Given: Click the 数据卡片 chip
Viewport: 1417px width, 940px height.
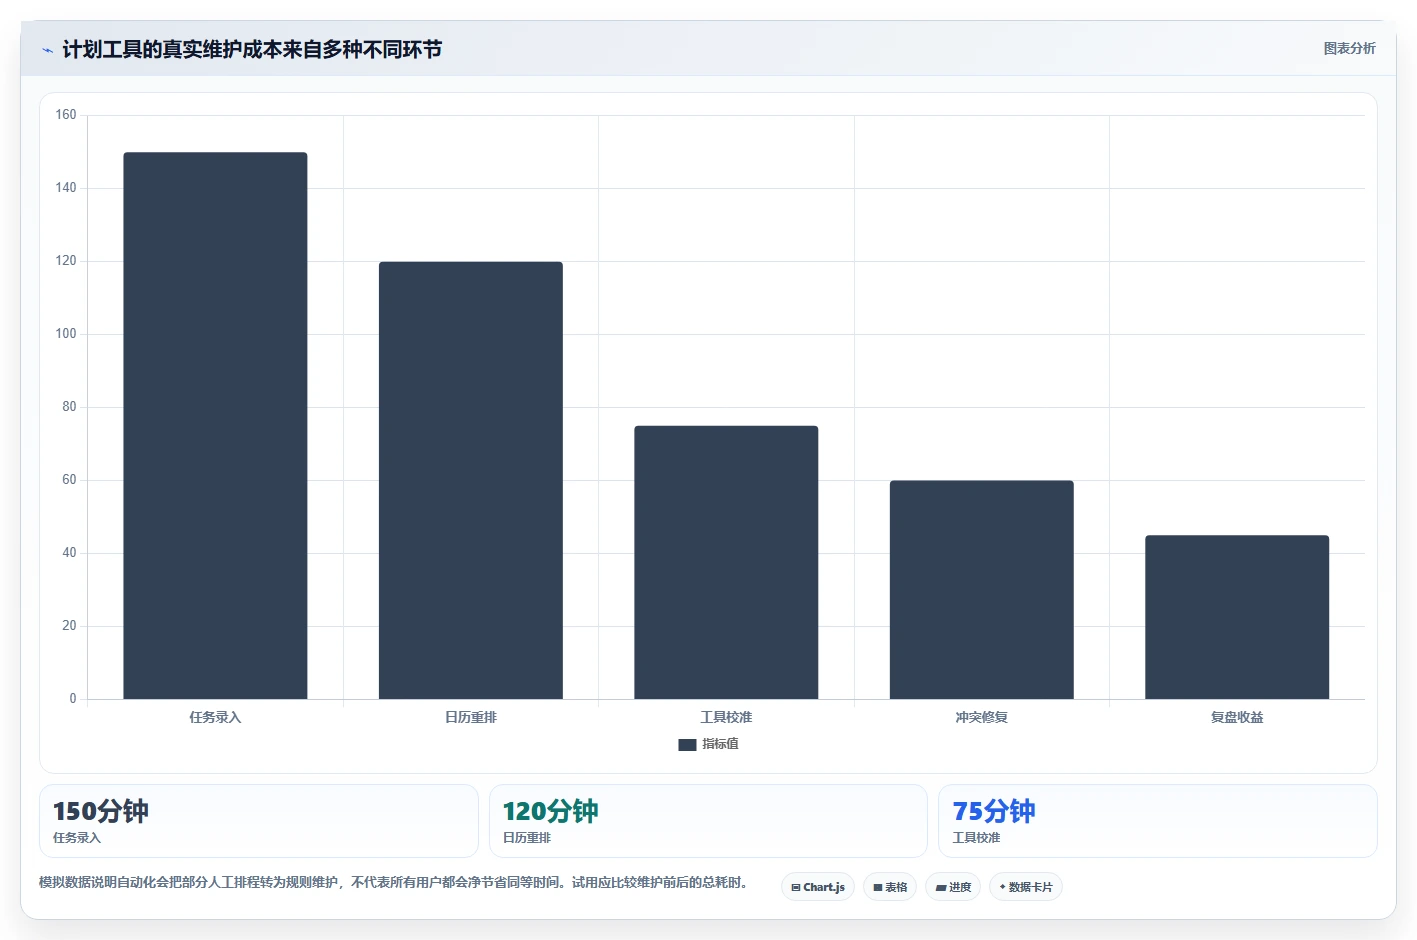Looking at the screenshot, I should pyautogui.click(x=1026, y=887).
